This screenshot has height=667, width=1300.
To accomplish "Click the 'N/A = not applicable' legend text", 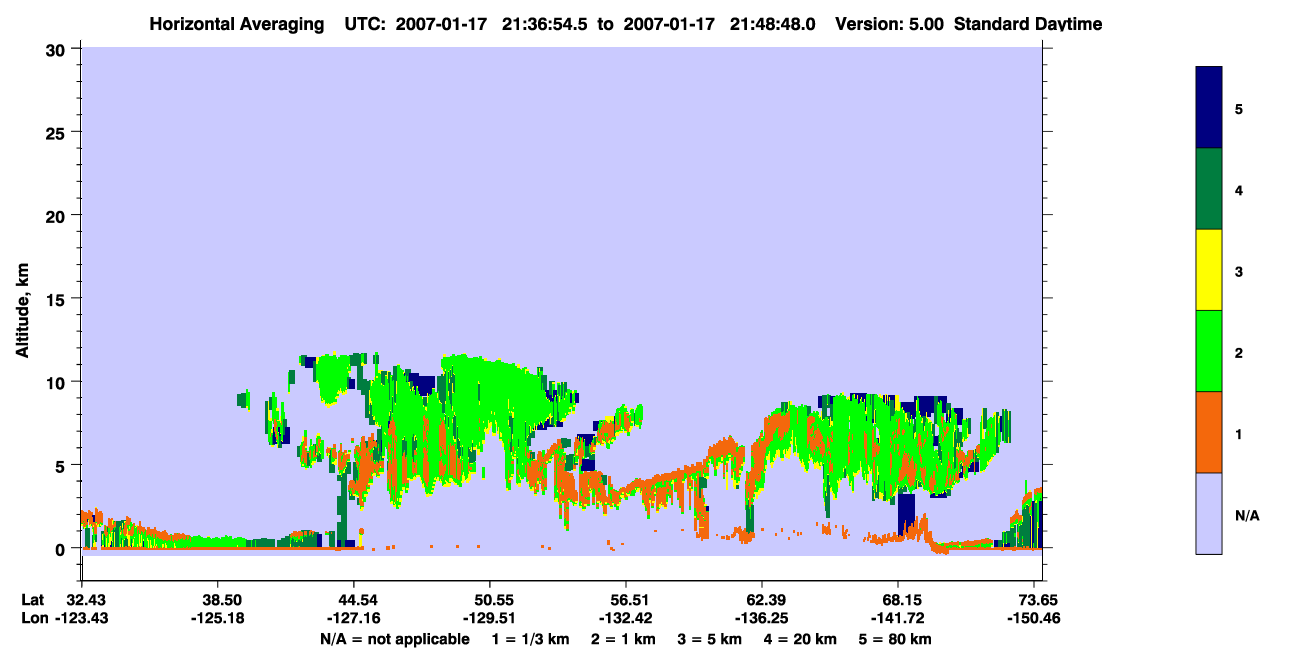I will pyautogui.click(x=394, y=639).
